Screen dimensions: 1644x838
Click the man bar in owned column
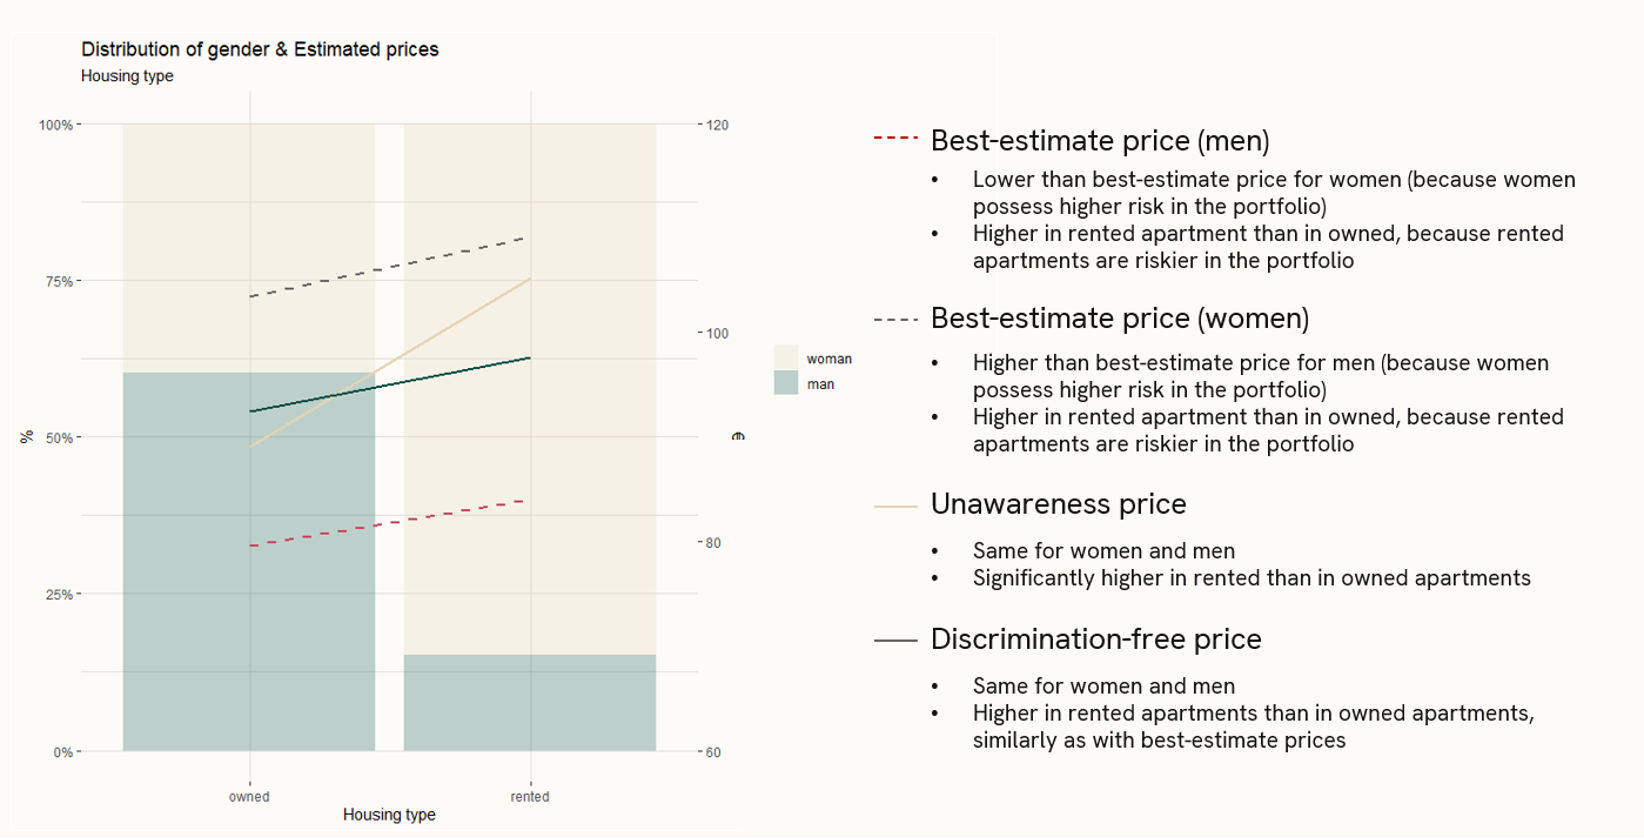pyautogui.click(x=249, y=562)
